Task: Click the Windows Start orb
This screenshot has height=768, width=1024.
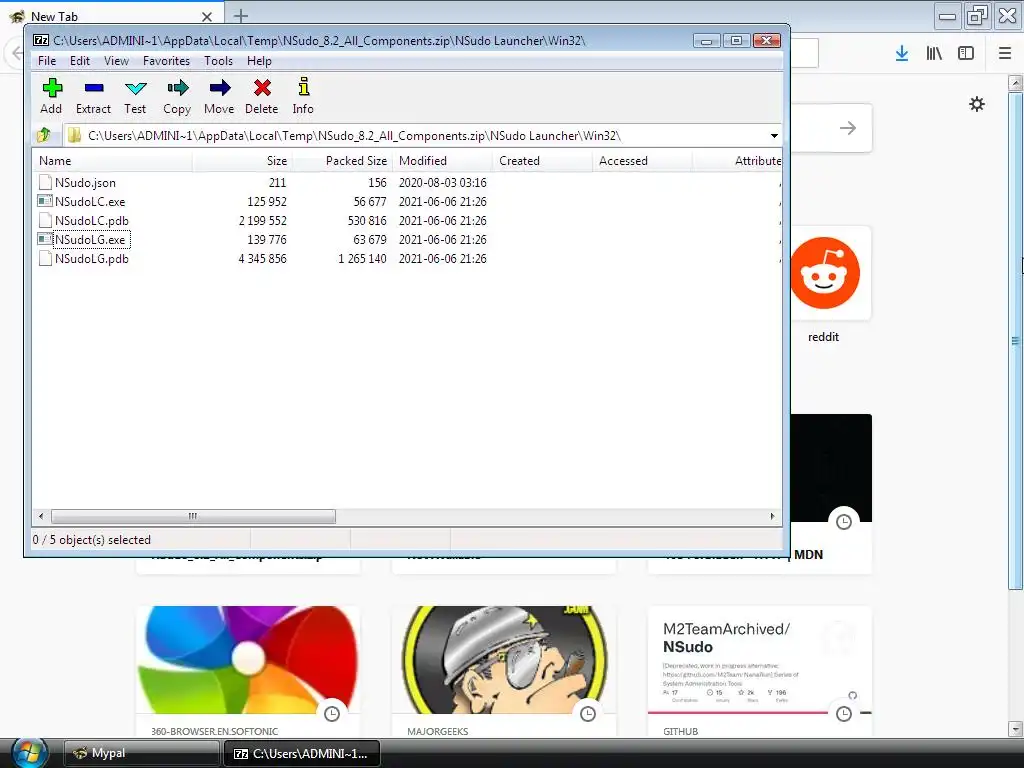Action: [x=29, y=753]
